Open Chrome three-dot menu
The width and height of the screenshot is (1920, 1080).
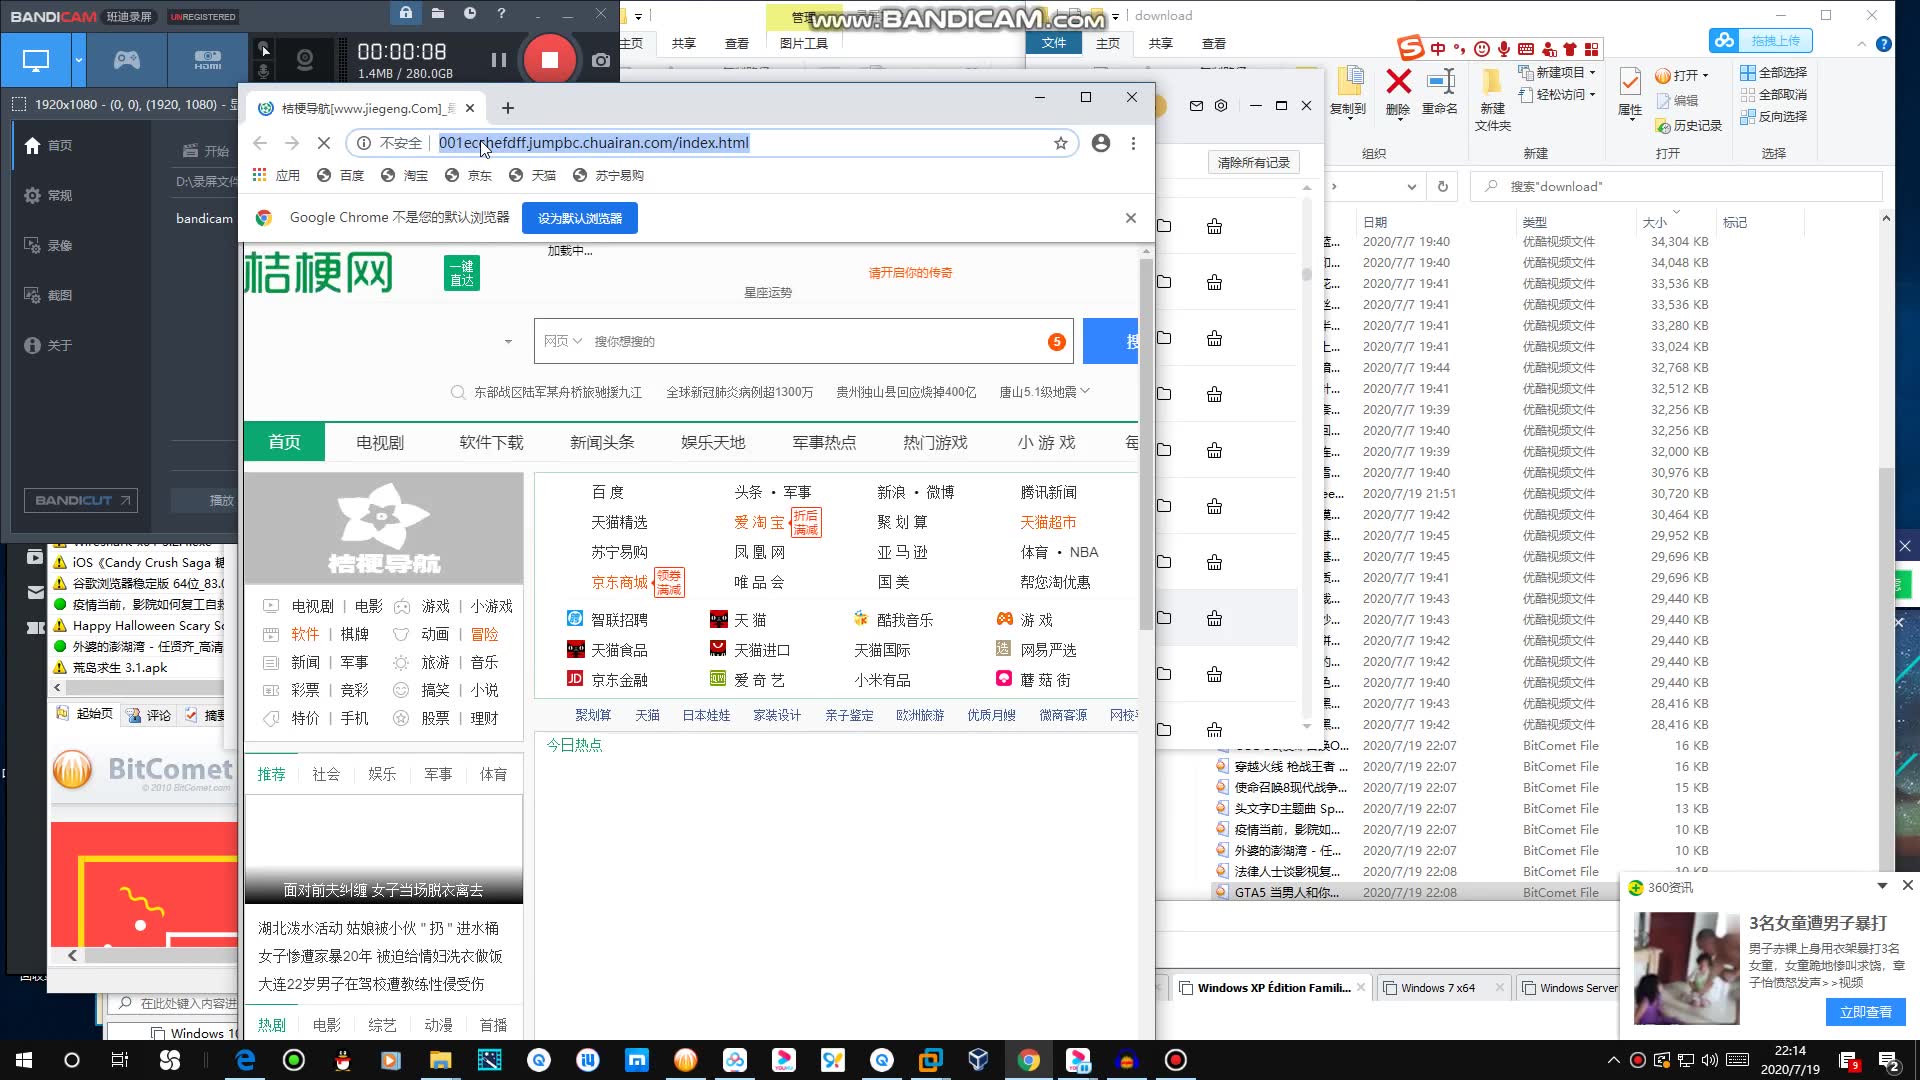[x=1133, y=143]
